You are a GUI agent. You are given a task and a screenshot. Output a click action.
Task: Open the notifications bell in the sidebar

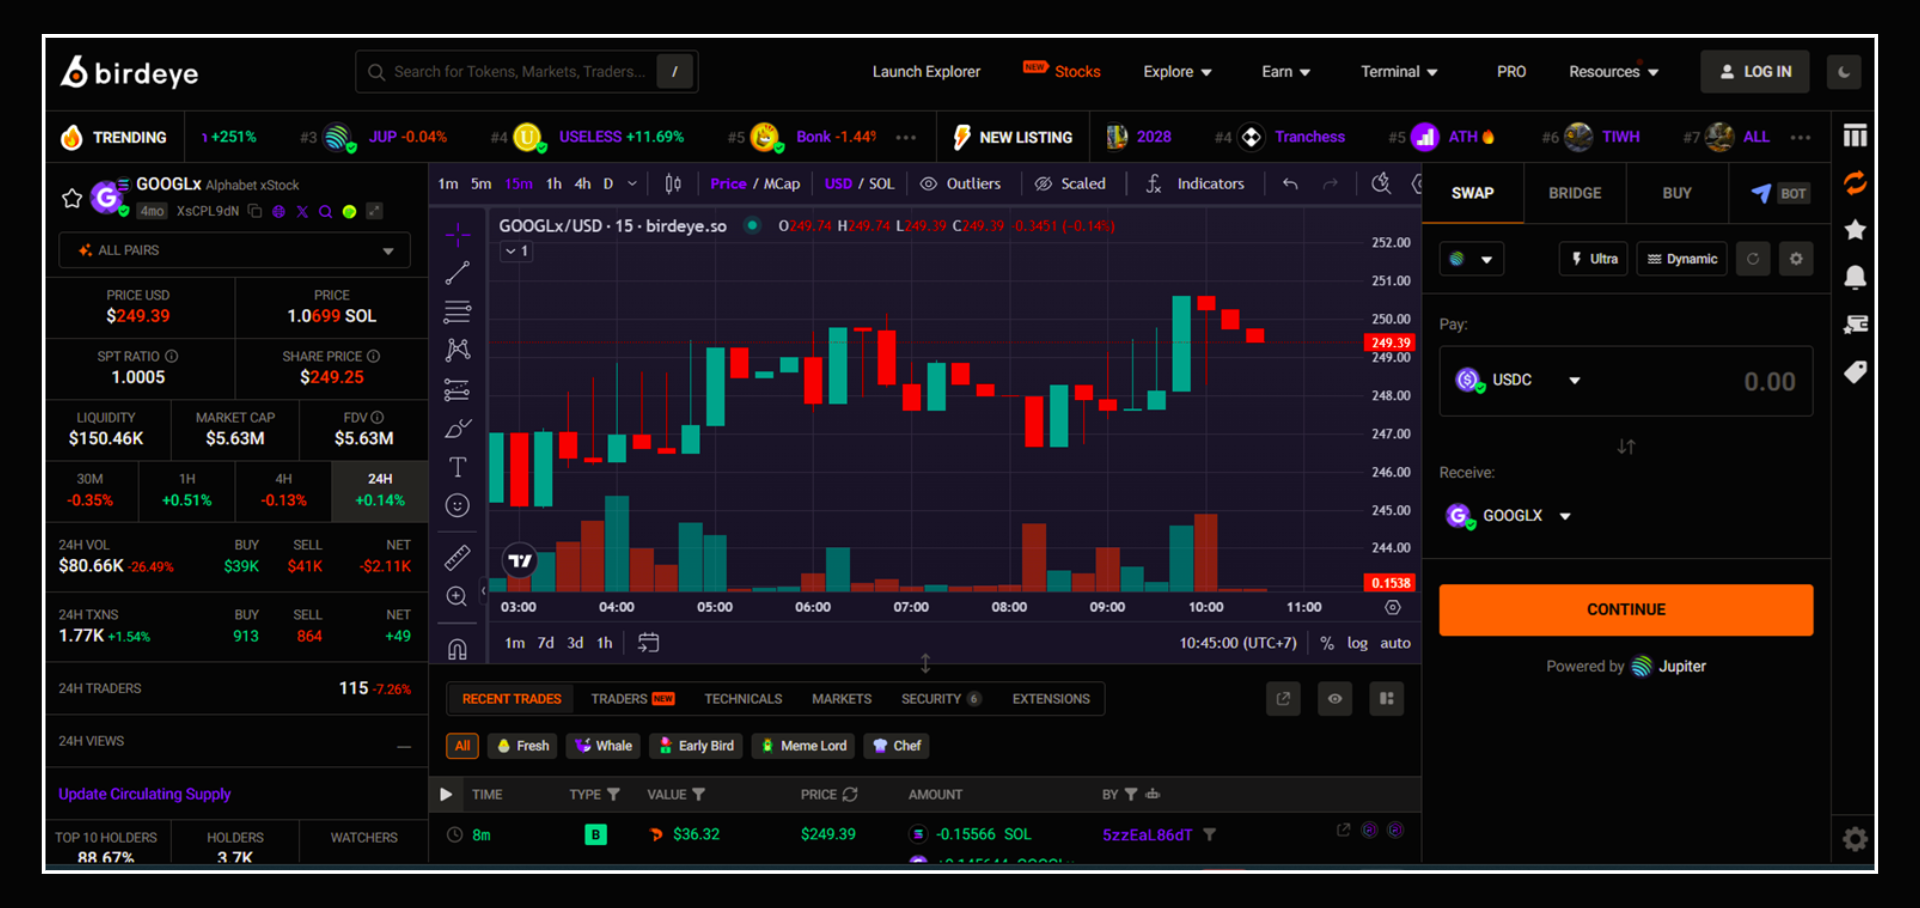(1855, 277)
